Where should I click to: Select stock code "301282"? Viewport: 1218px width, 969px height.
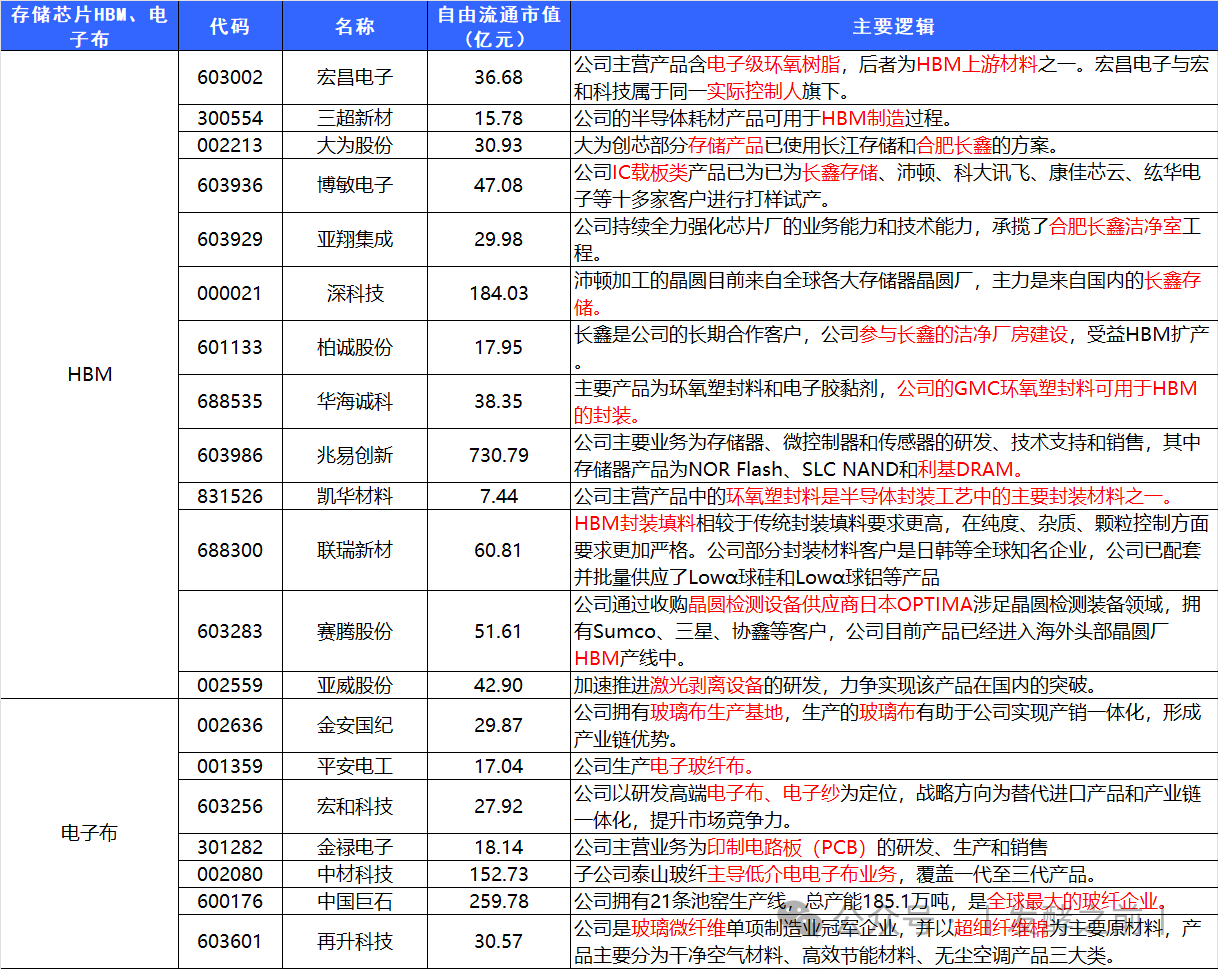point(230,847)
